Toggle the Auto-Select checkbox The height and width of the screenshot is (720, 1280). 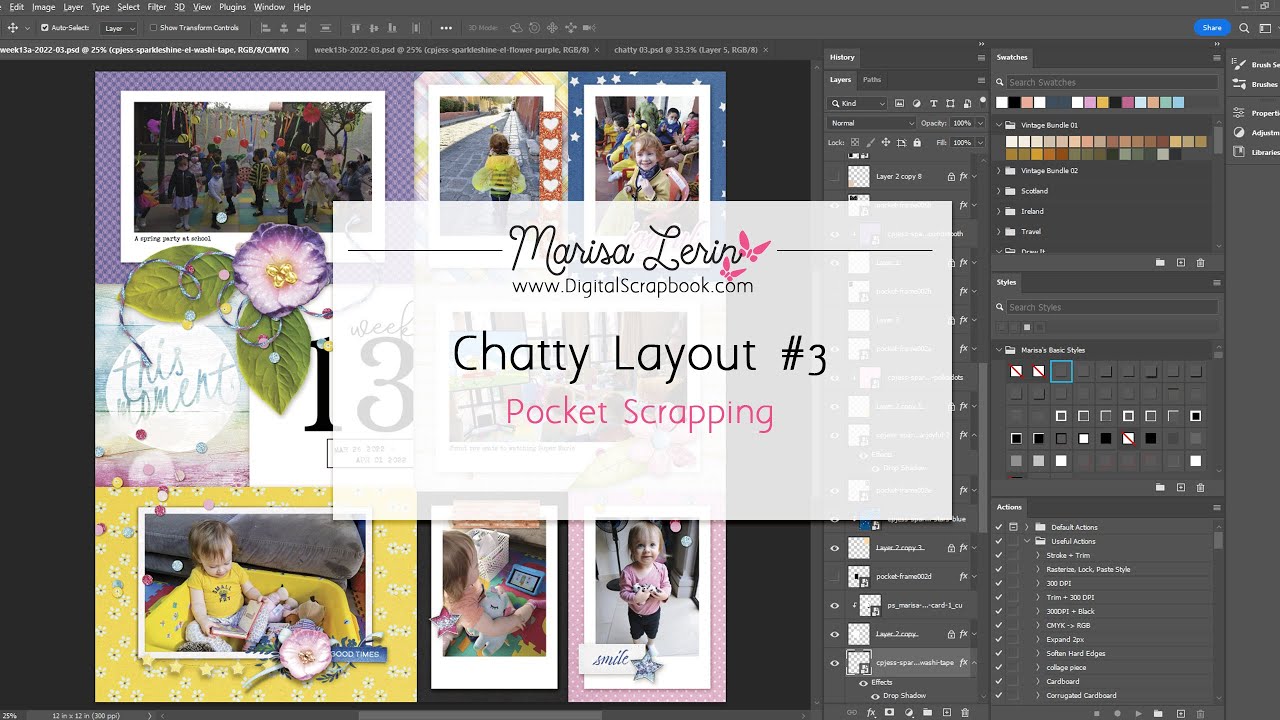(x=44, y=28)
